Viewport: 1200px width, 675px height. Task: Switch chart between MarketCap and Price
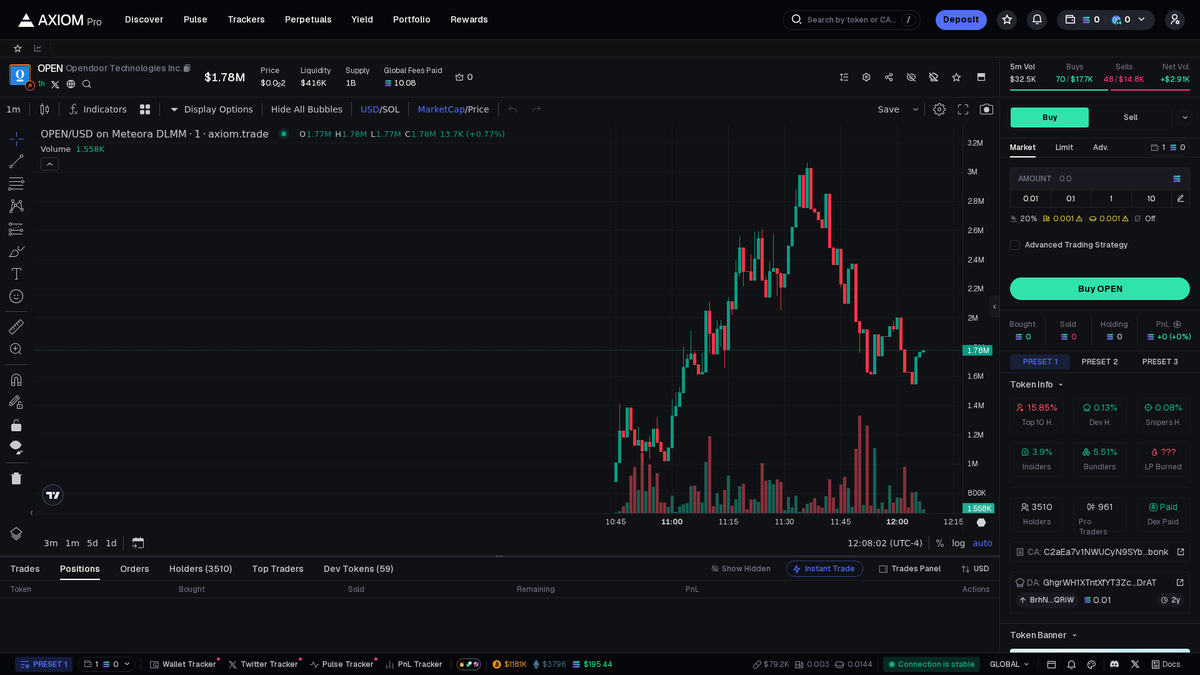pos(453,109)
